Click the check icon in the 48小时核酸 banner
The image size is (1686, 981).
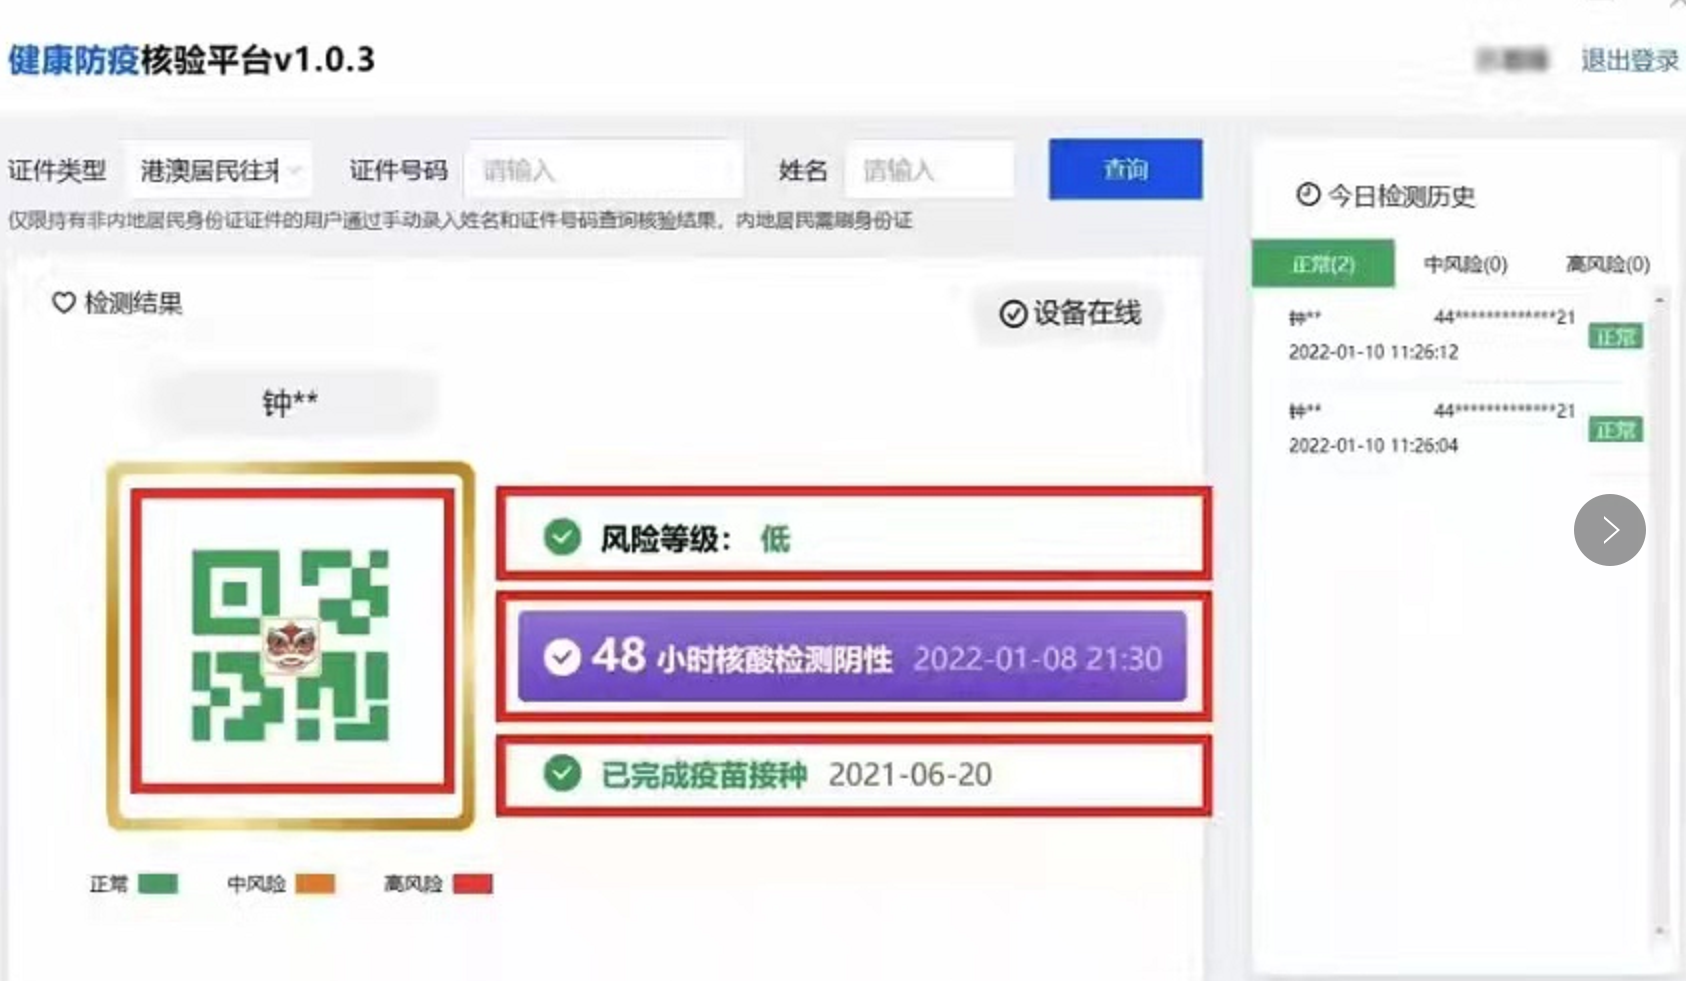point(562,657)
